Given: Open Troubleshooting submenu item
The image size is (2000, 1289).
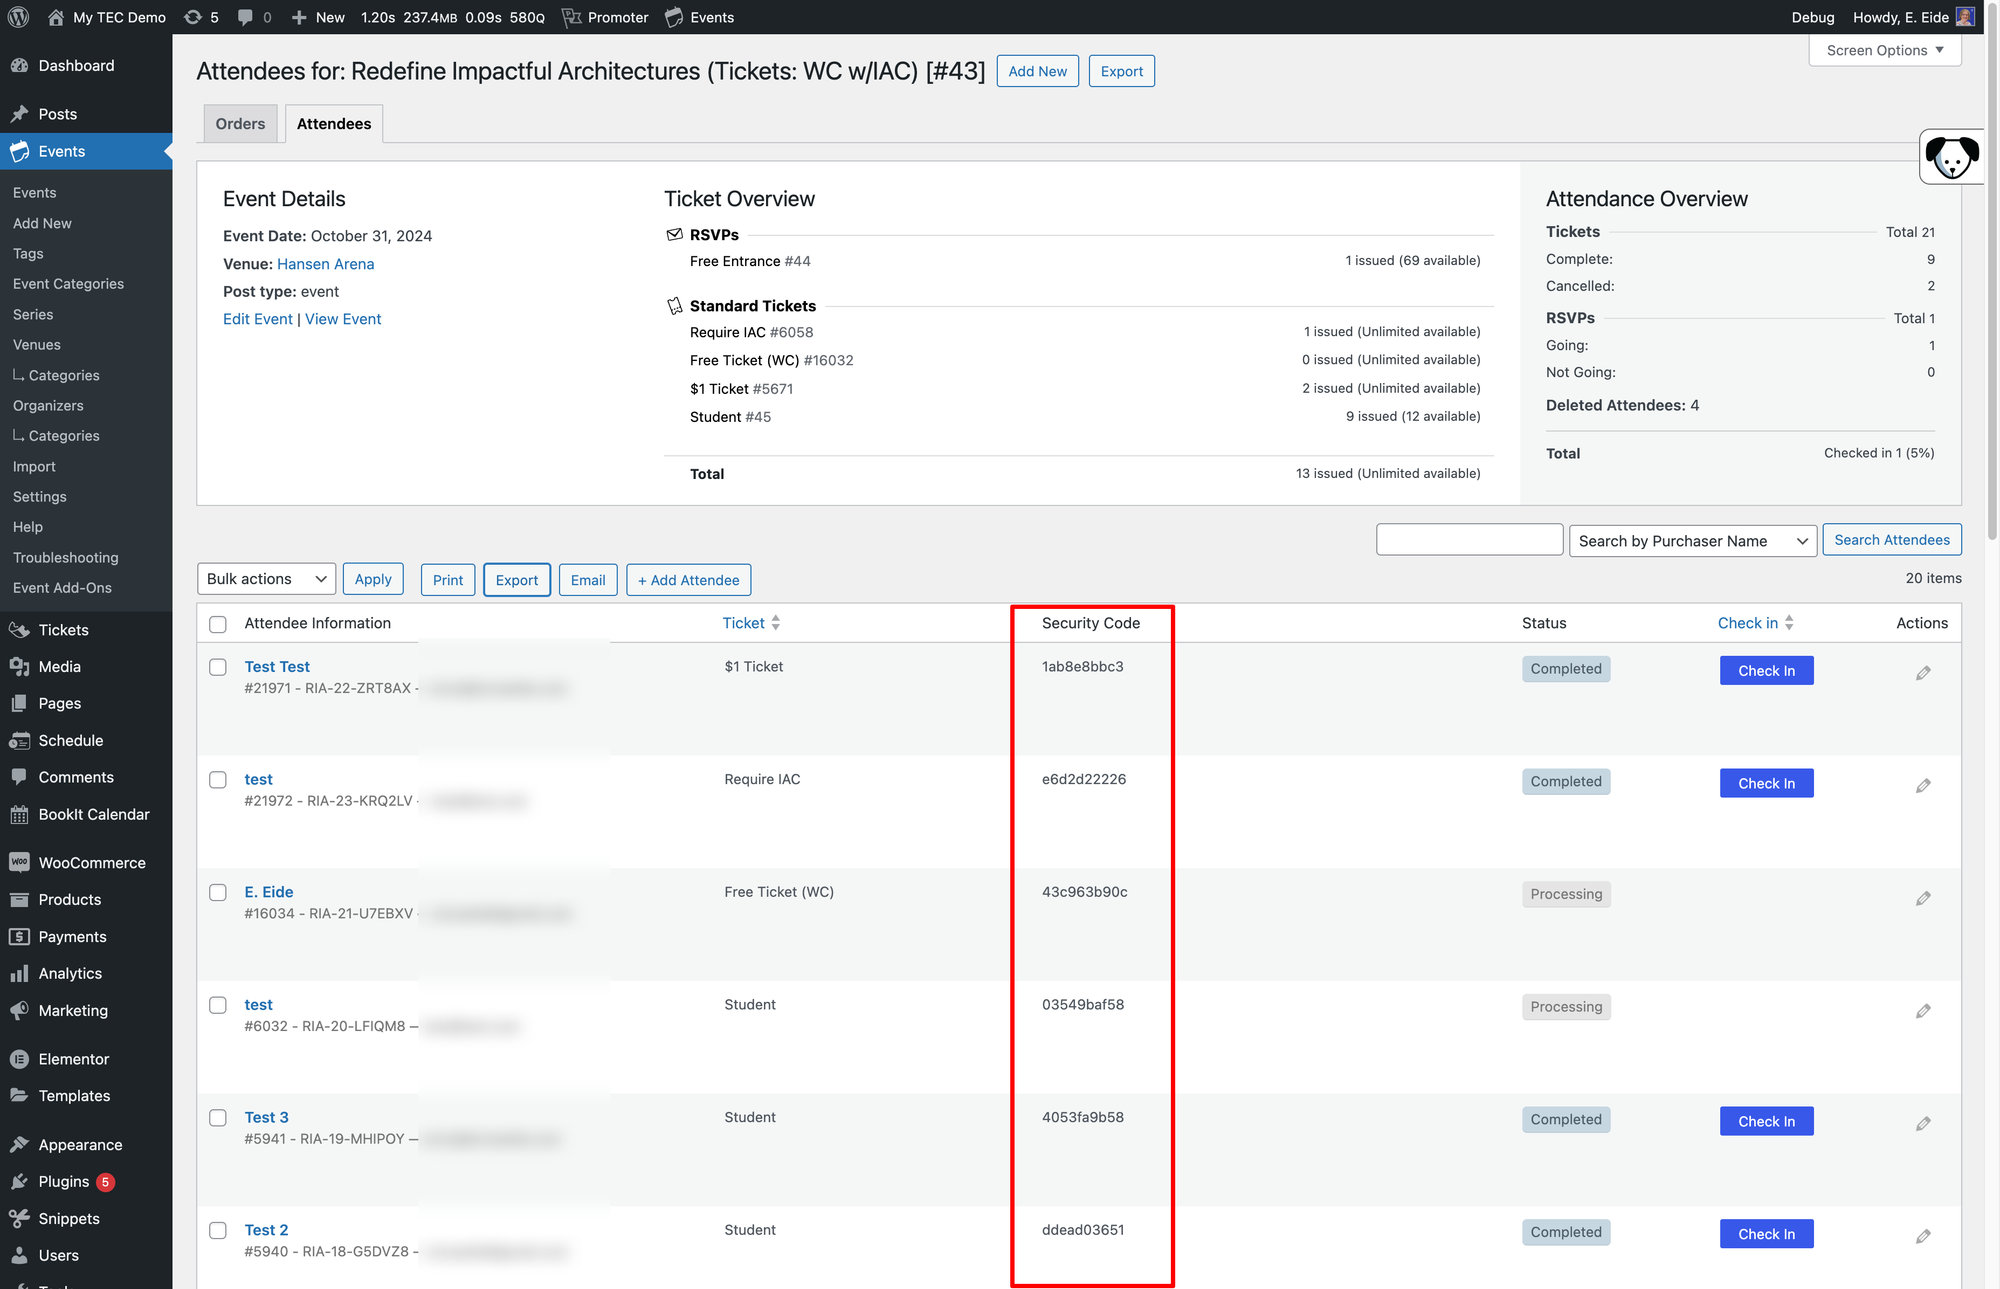Looking at the screenshot, I should [66, 558].
